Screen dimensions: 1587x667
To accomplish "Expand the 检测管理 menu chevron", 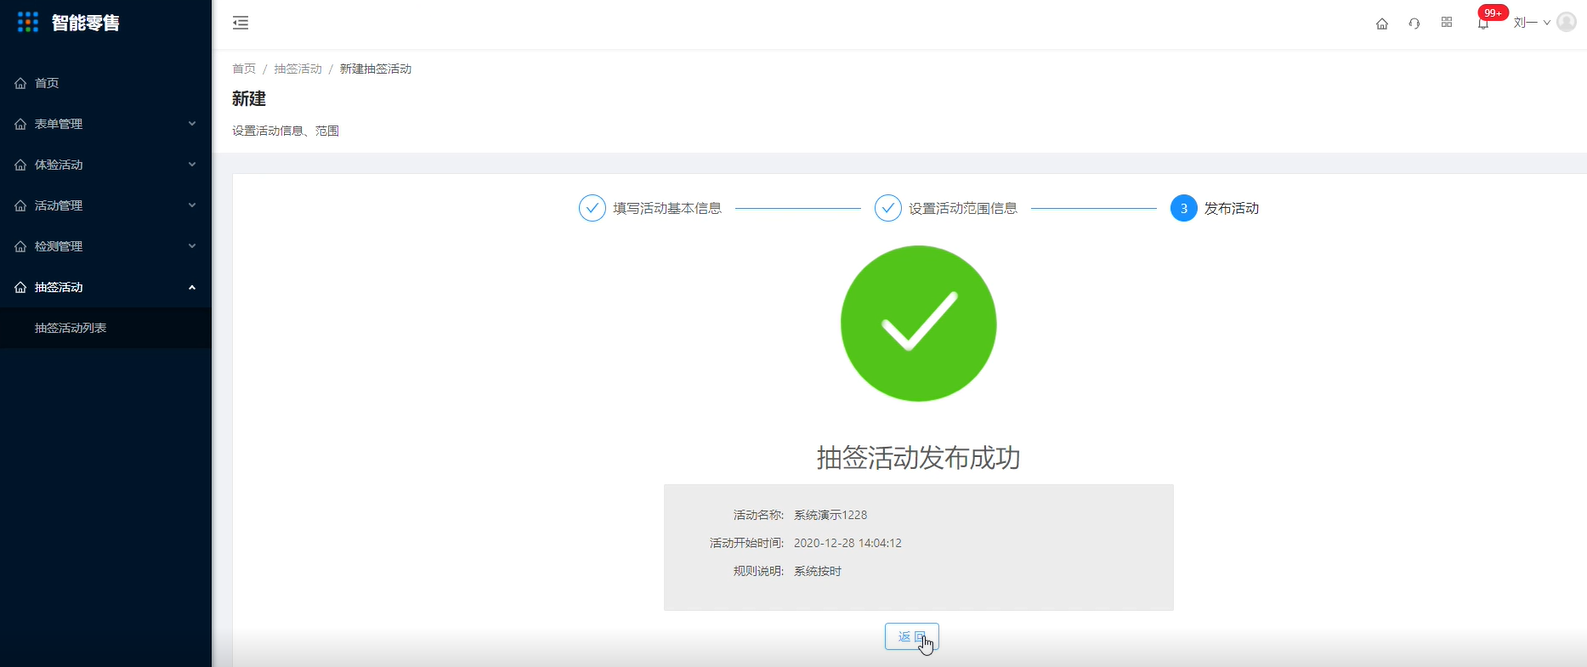I will (192, 246).
